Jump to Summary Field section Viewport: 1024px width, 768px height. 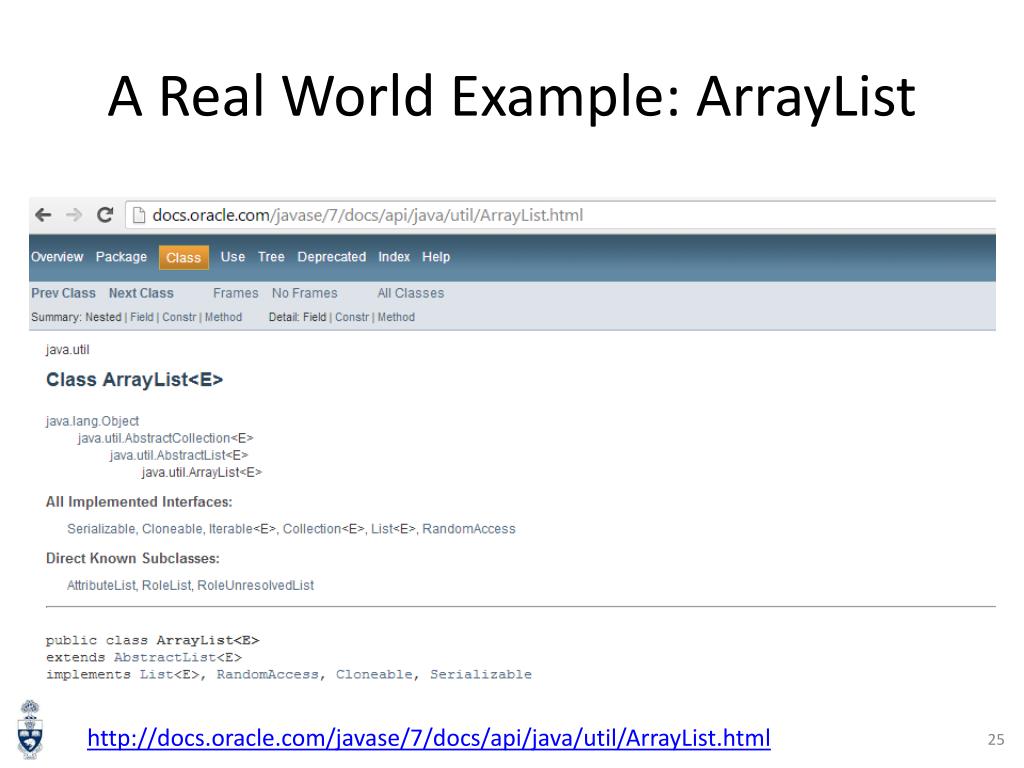[x=142, y=317]
